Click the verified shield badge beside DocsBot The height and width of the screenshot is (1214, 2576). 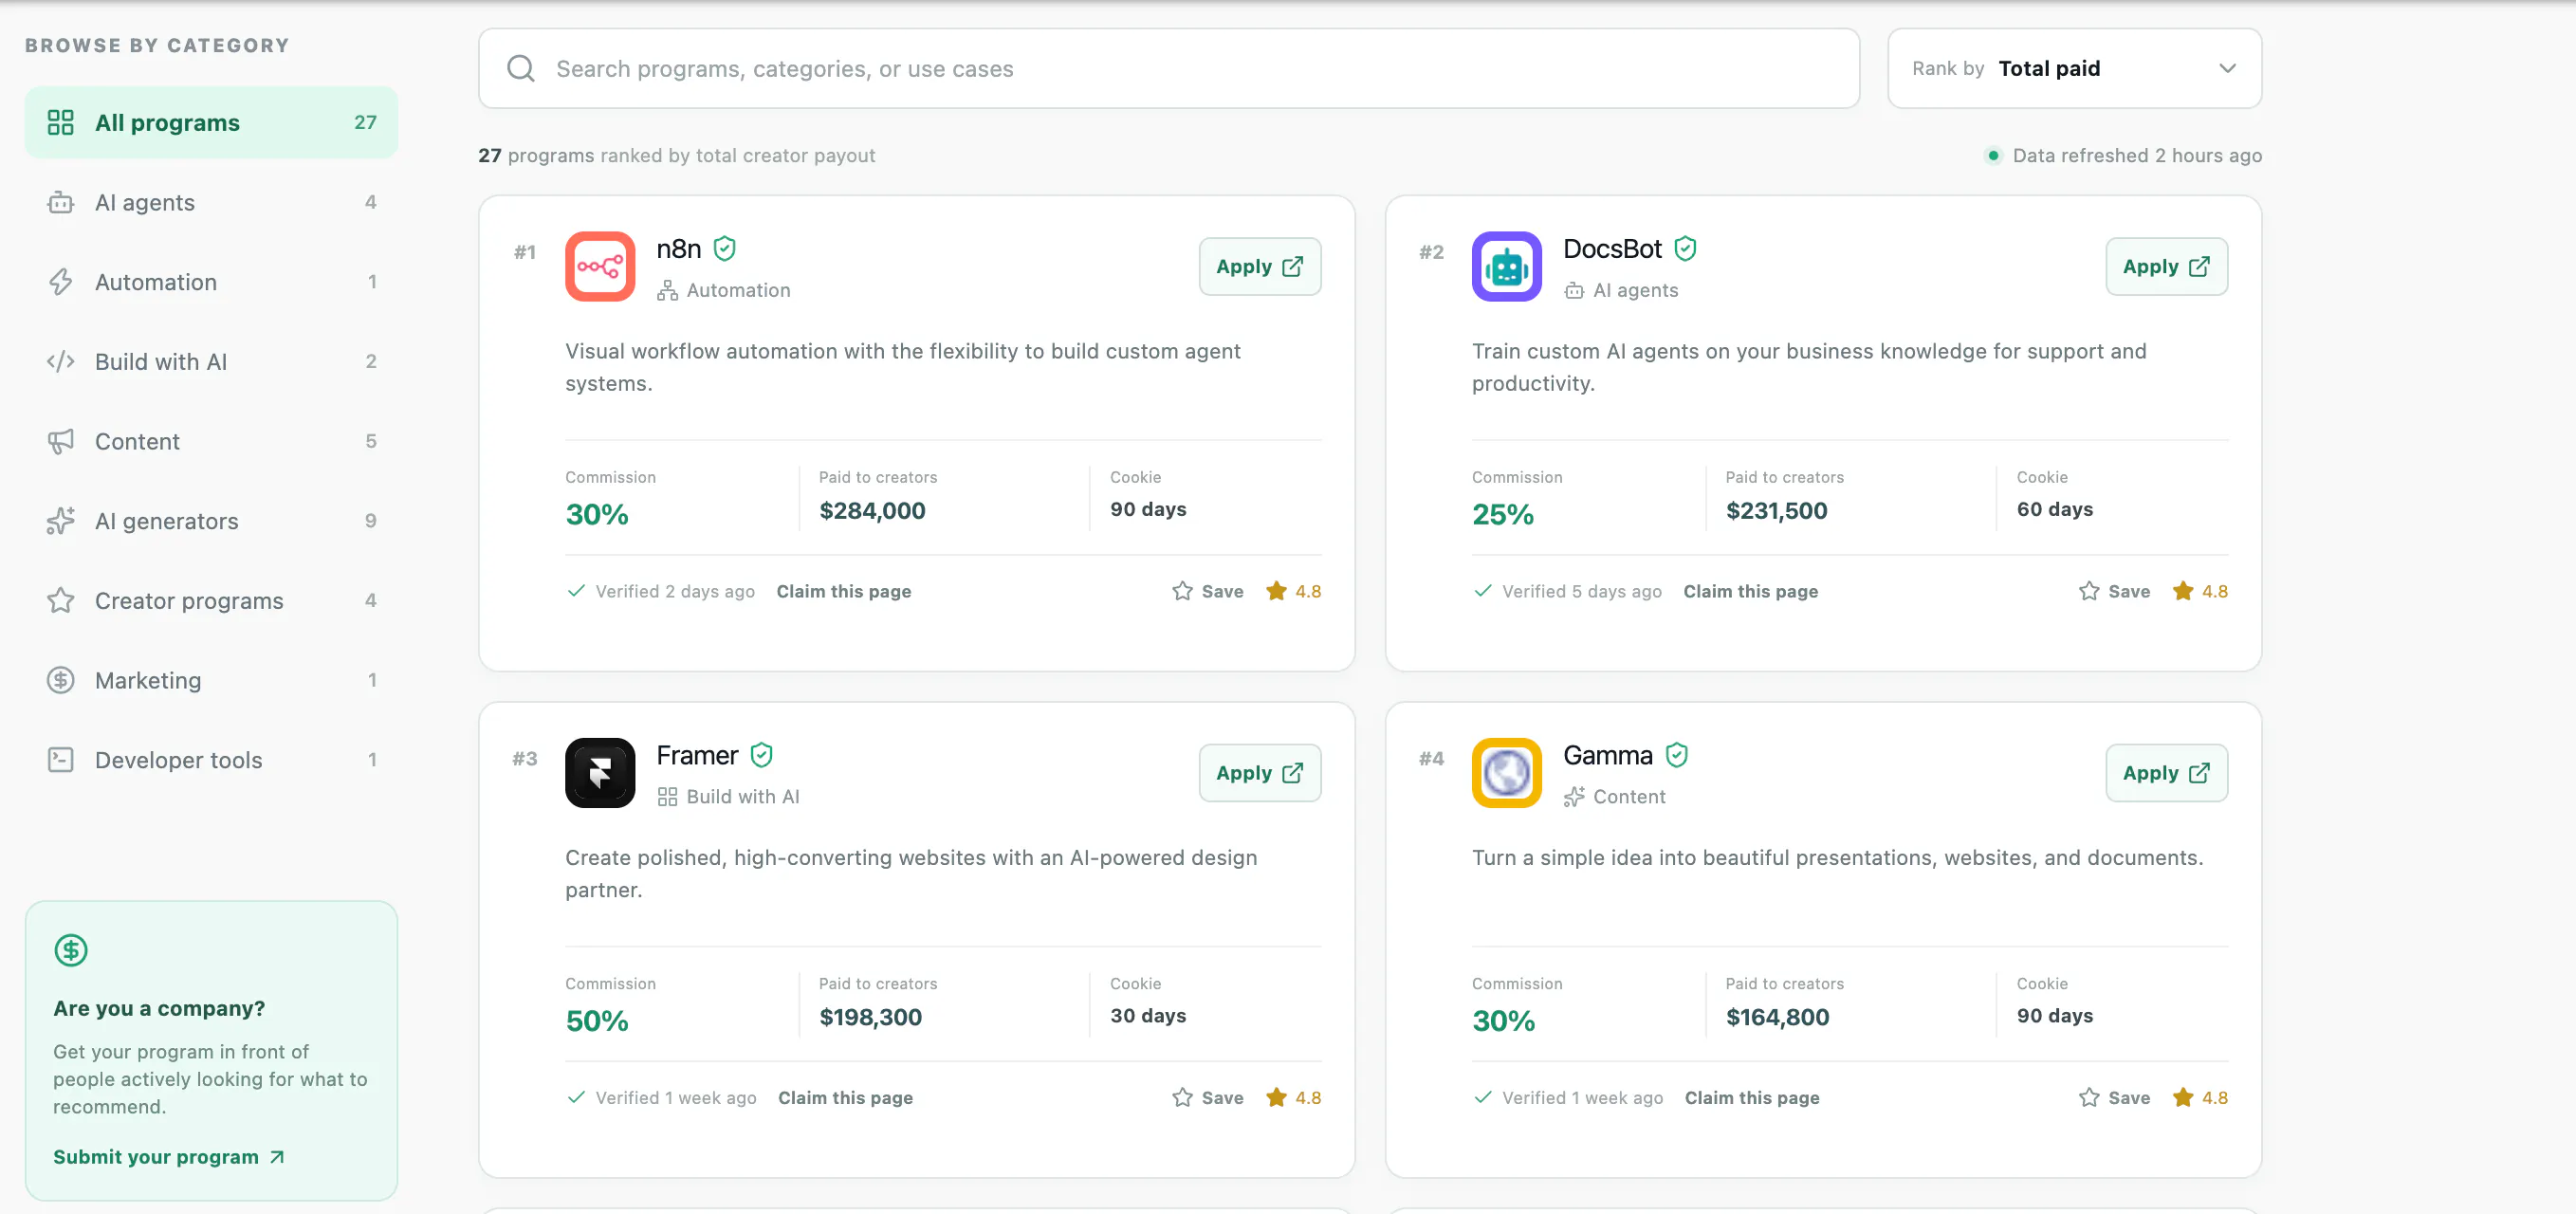coord(1685,248)
